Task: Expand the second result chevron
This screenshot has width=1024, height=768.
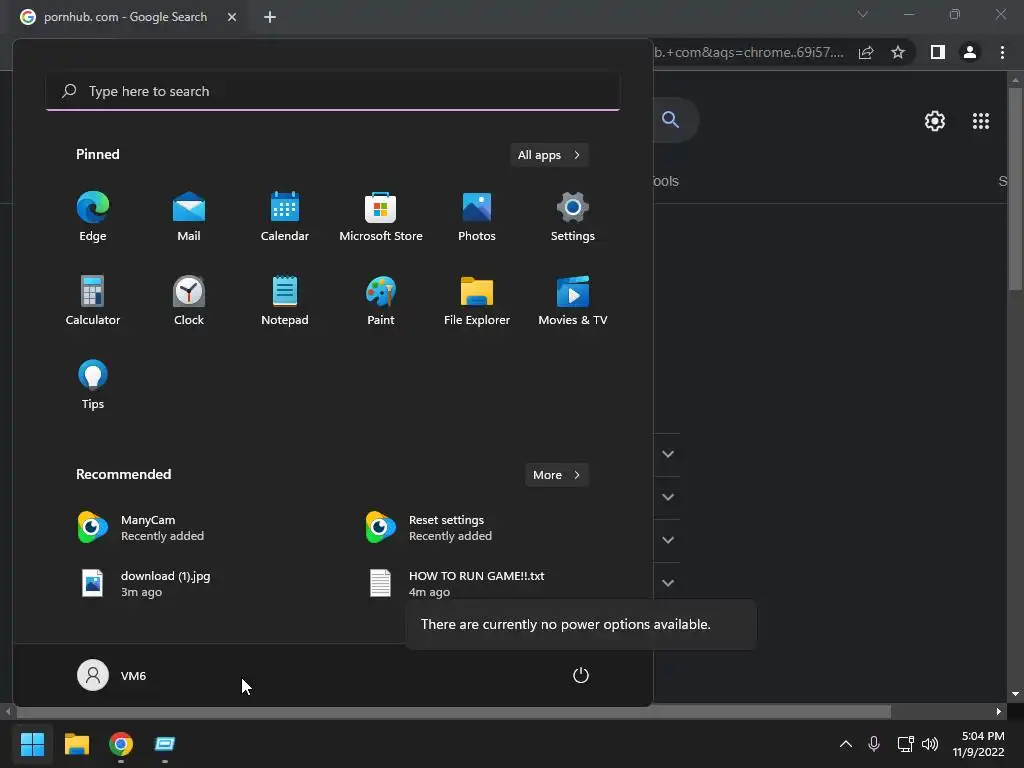Action: pyautogui.click(x=668, y=497)
